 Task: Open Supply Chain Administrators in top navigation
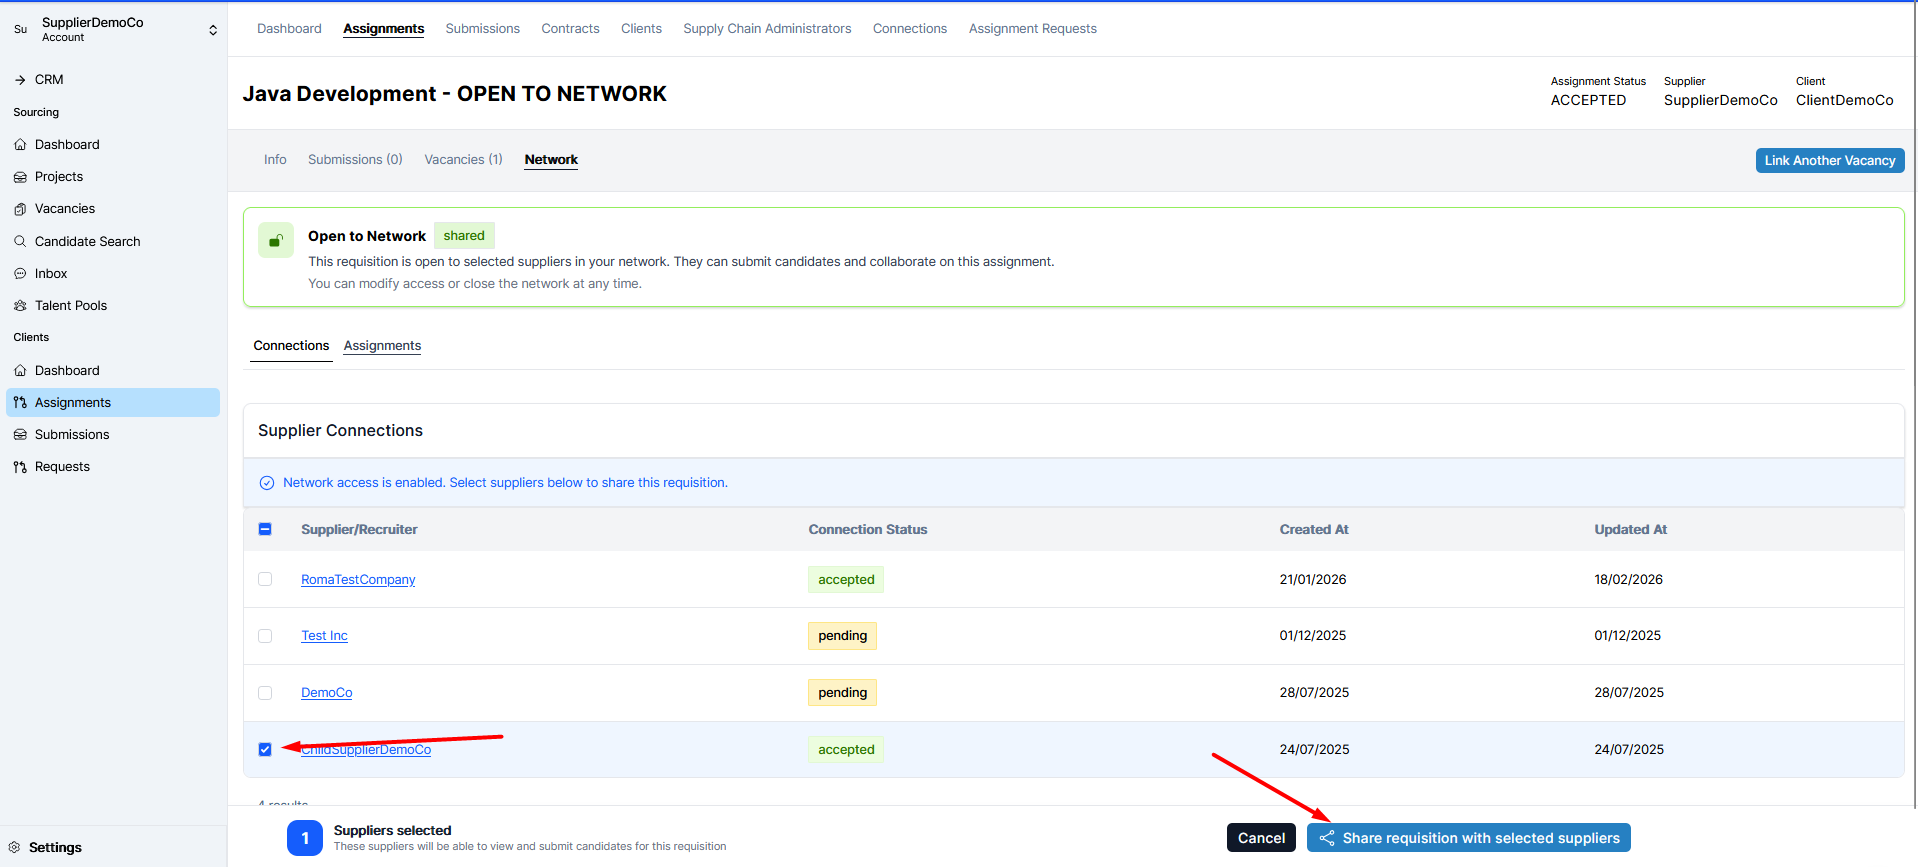767,29
